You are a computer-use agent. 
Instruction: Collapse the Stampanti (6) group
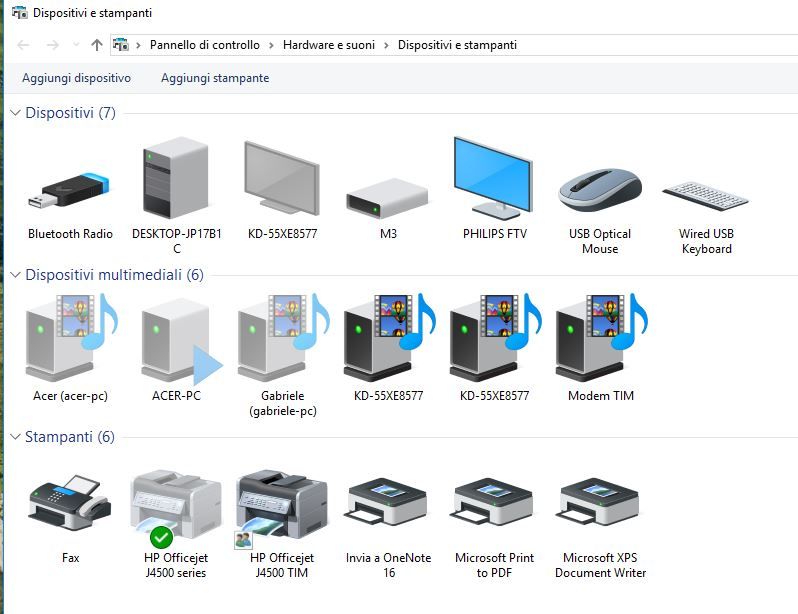[x=15, y=437]
